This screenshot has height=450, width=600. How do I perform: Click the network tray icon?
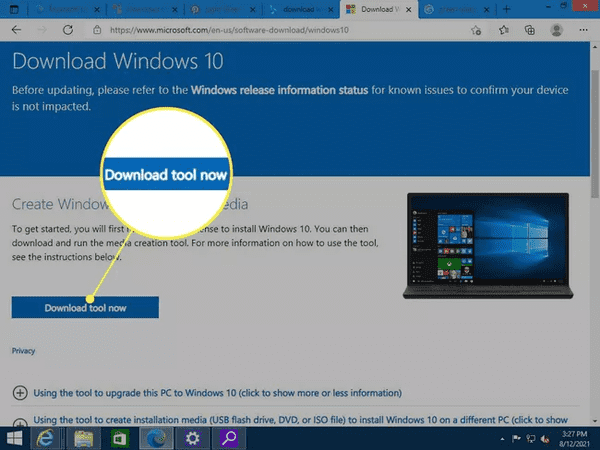click(531, 439)
